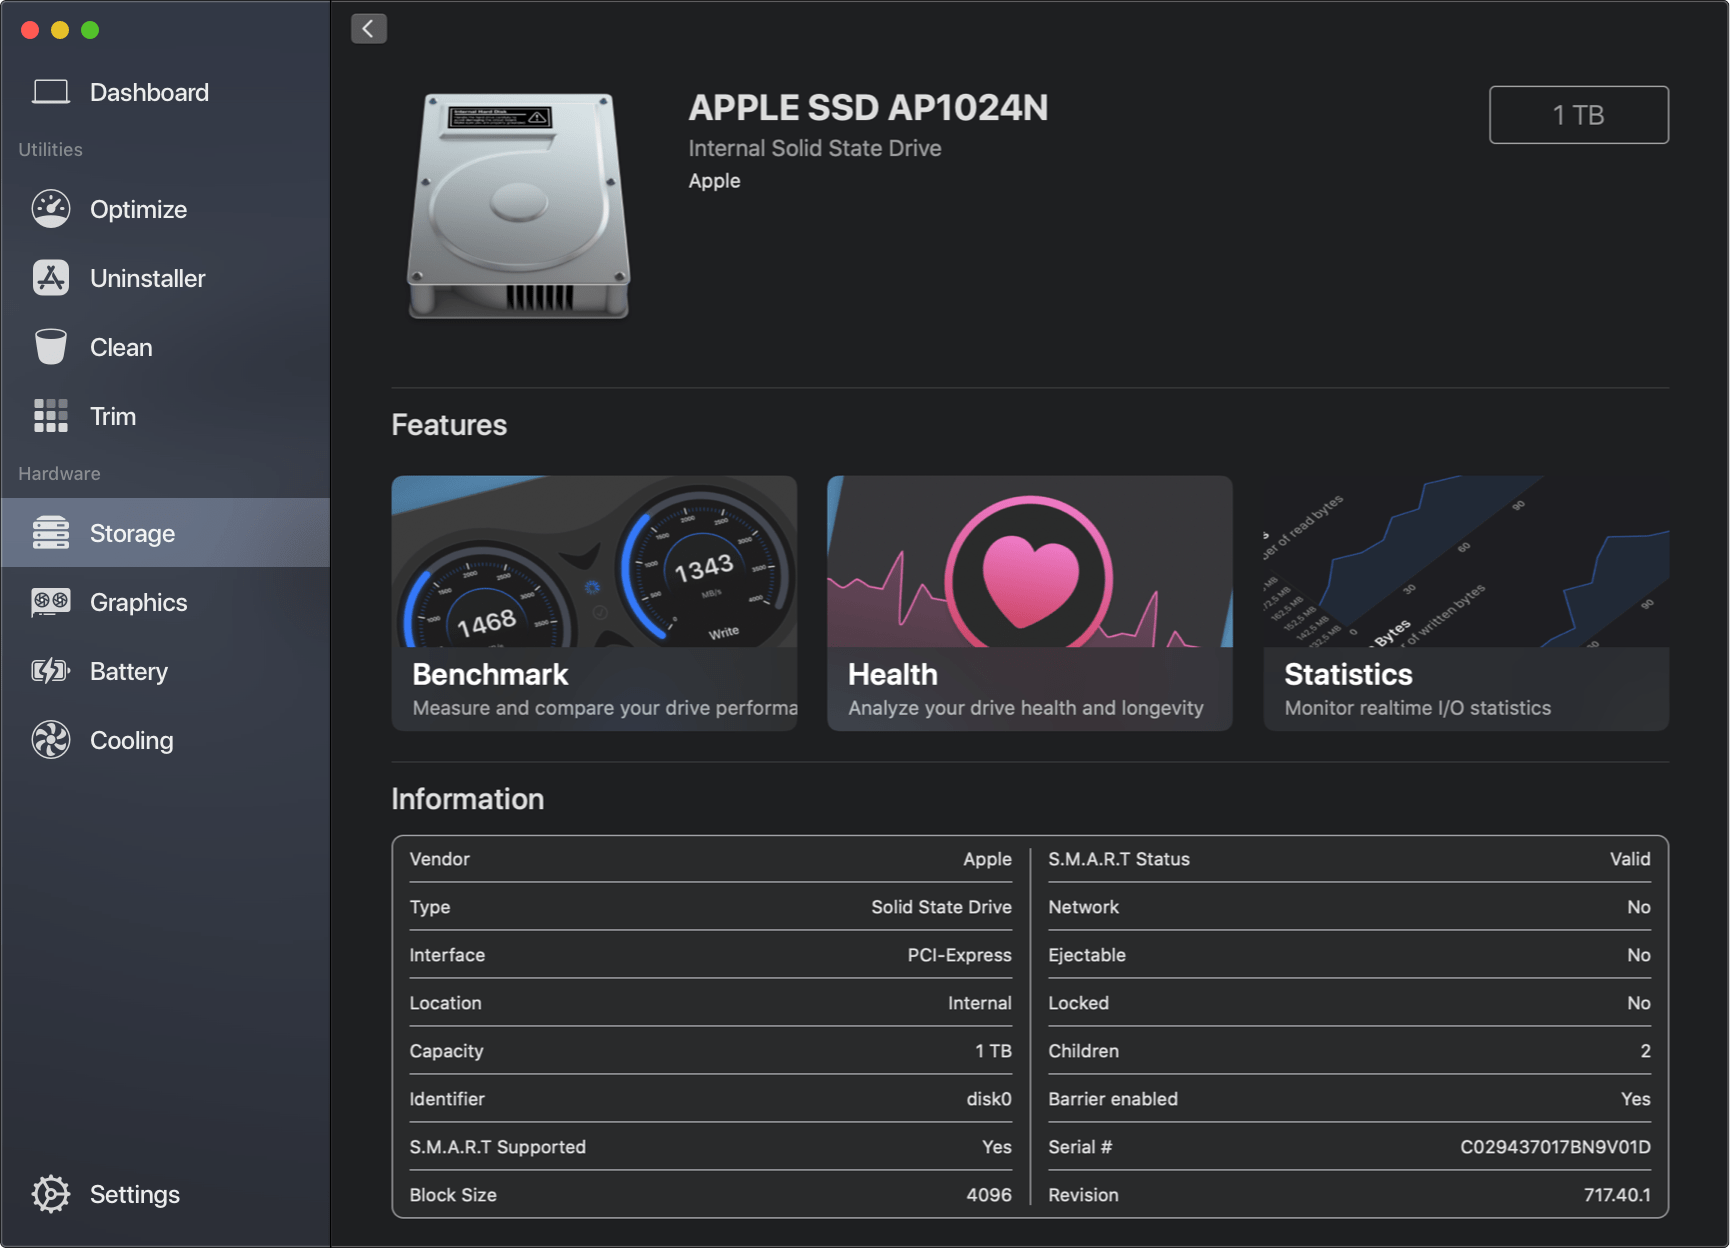Image resolution: width=1730 pixels, height=1248 pixels.
Task: Switch to the Clean utility
Action: click(x=165, y=347)
